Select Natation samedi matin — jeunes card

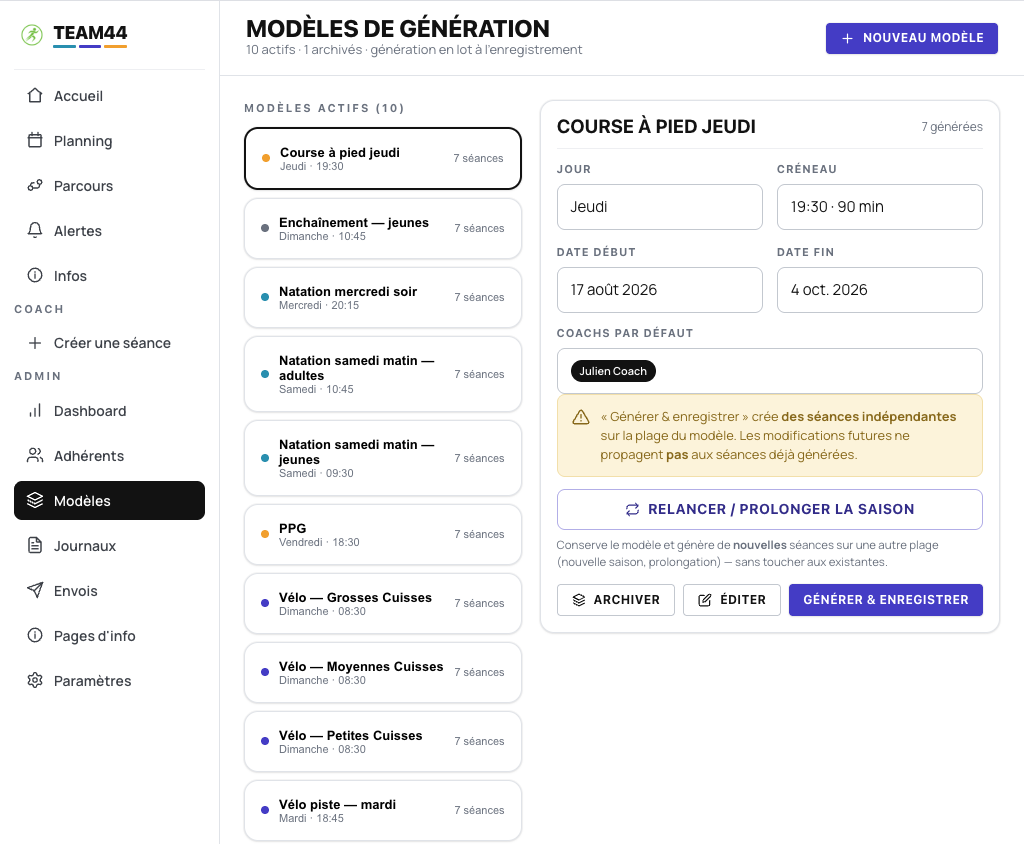pos(383,459)
